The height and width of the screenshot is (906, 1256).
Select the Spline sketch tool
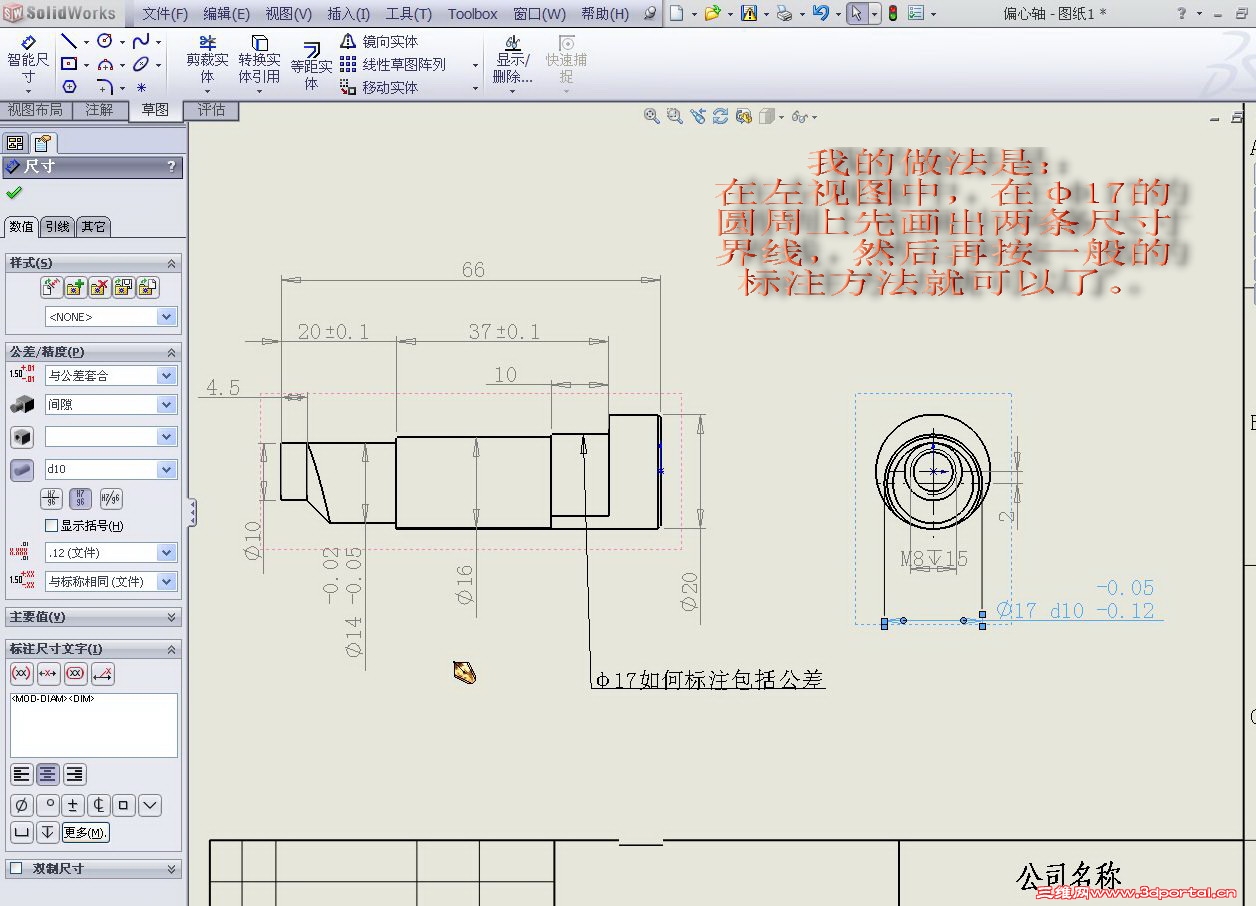(141, 41)
